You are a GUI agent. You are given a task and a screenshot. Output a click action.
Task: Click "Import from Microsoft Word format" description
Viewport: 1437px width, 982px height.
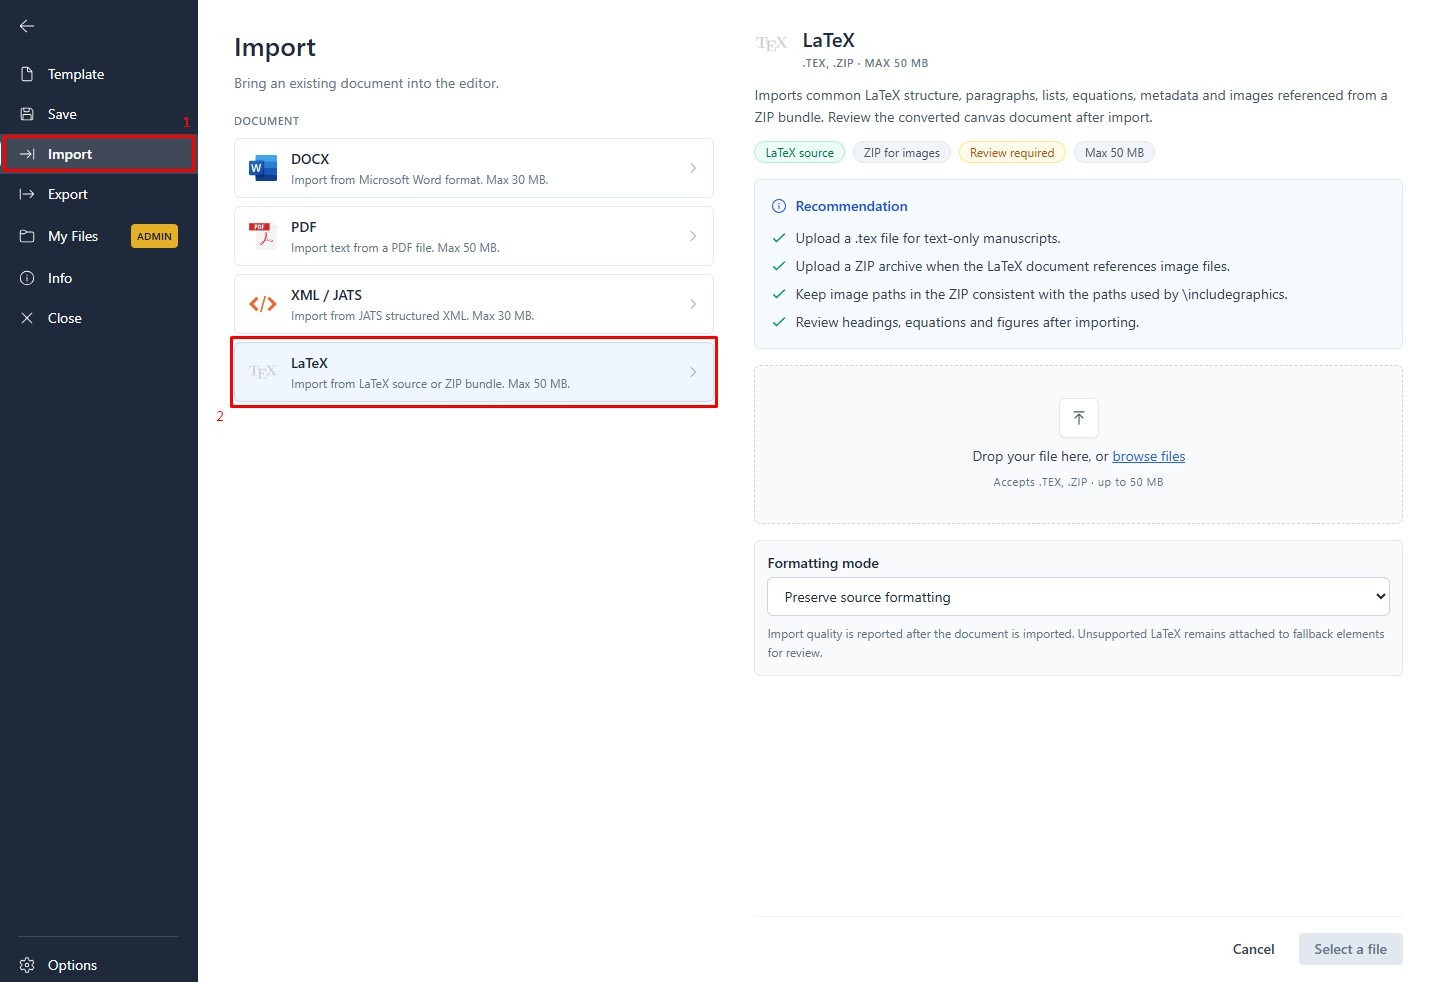(419, 180)
